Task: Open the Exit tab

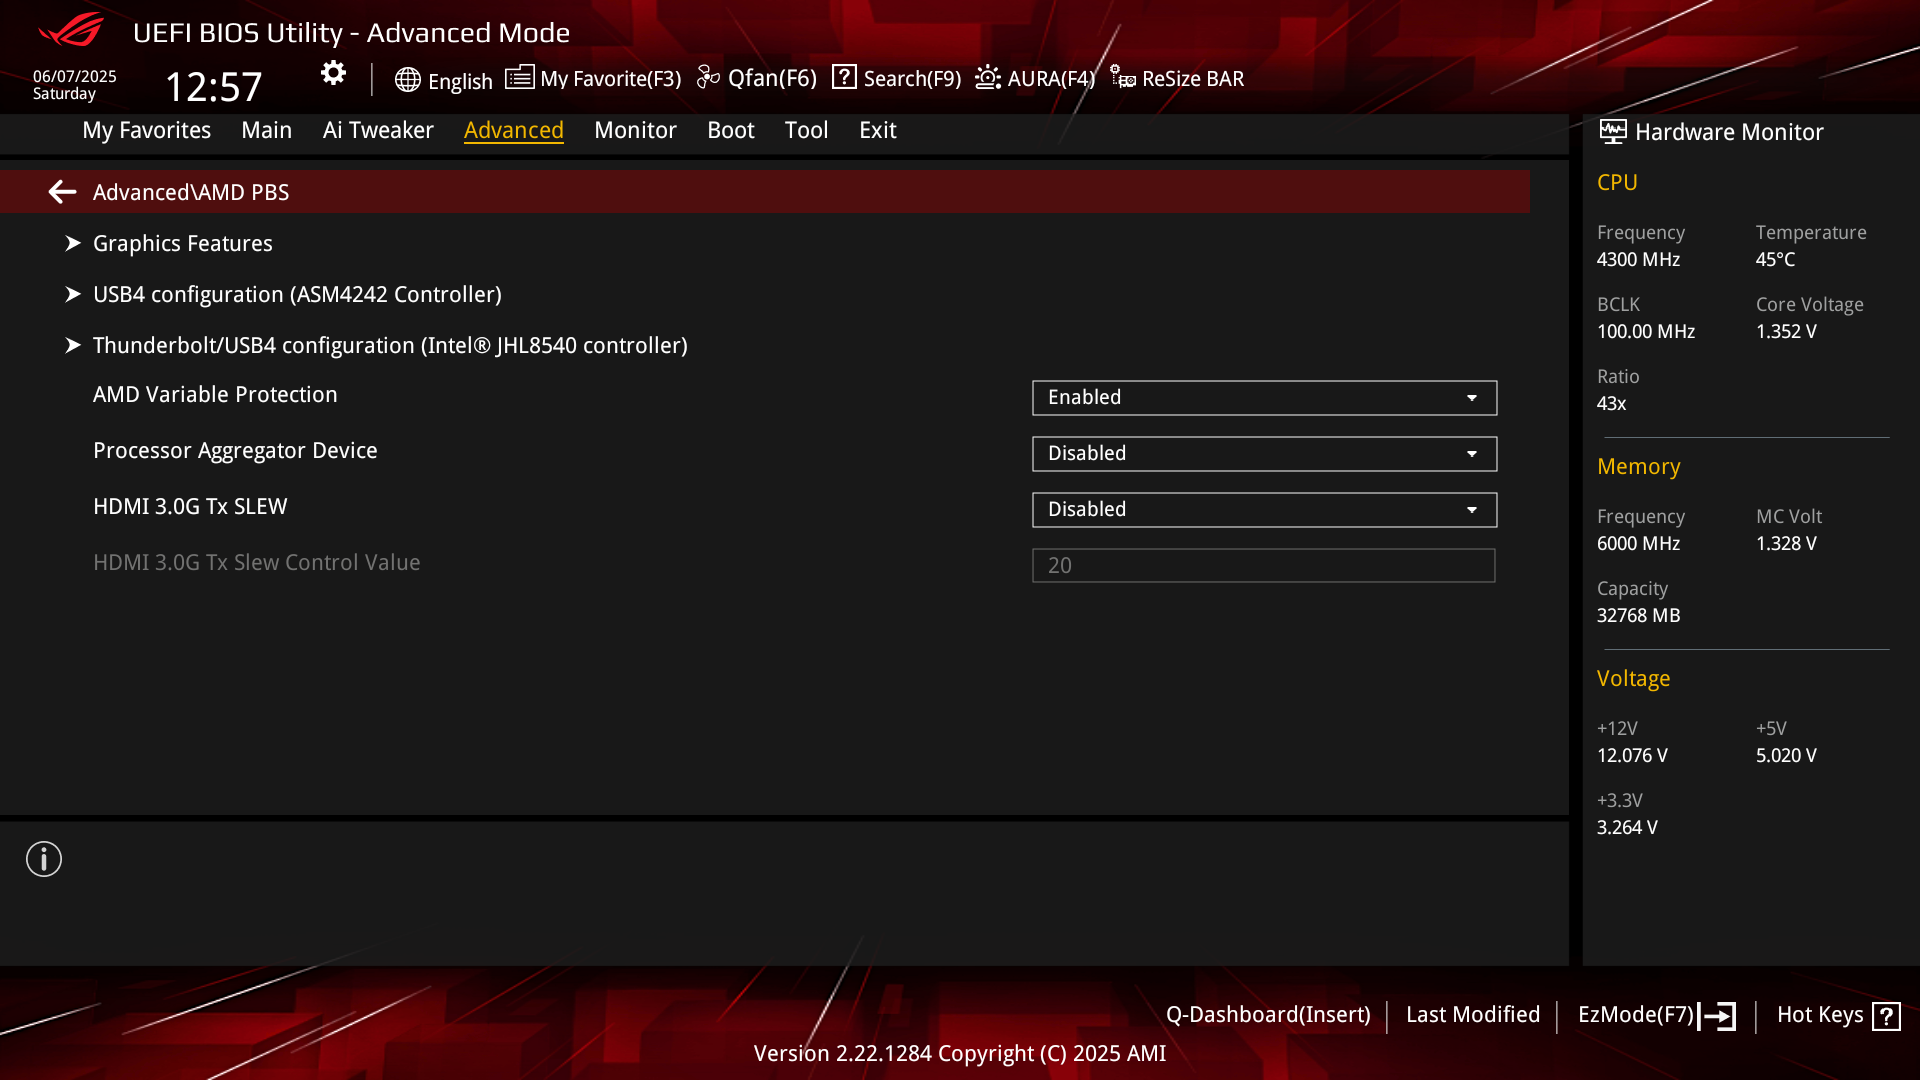Action: pos(877,130)
